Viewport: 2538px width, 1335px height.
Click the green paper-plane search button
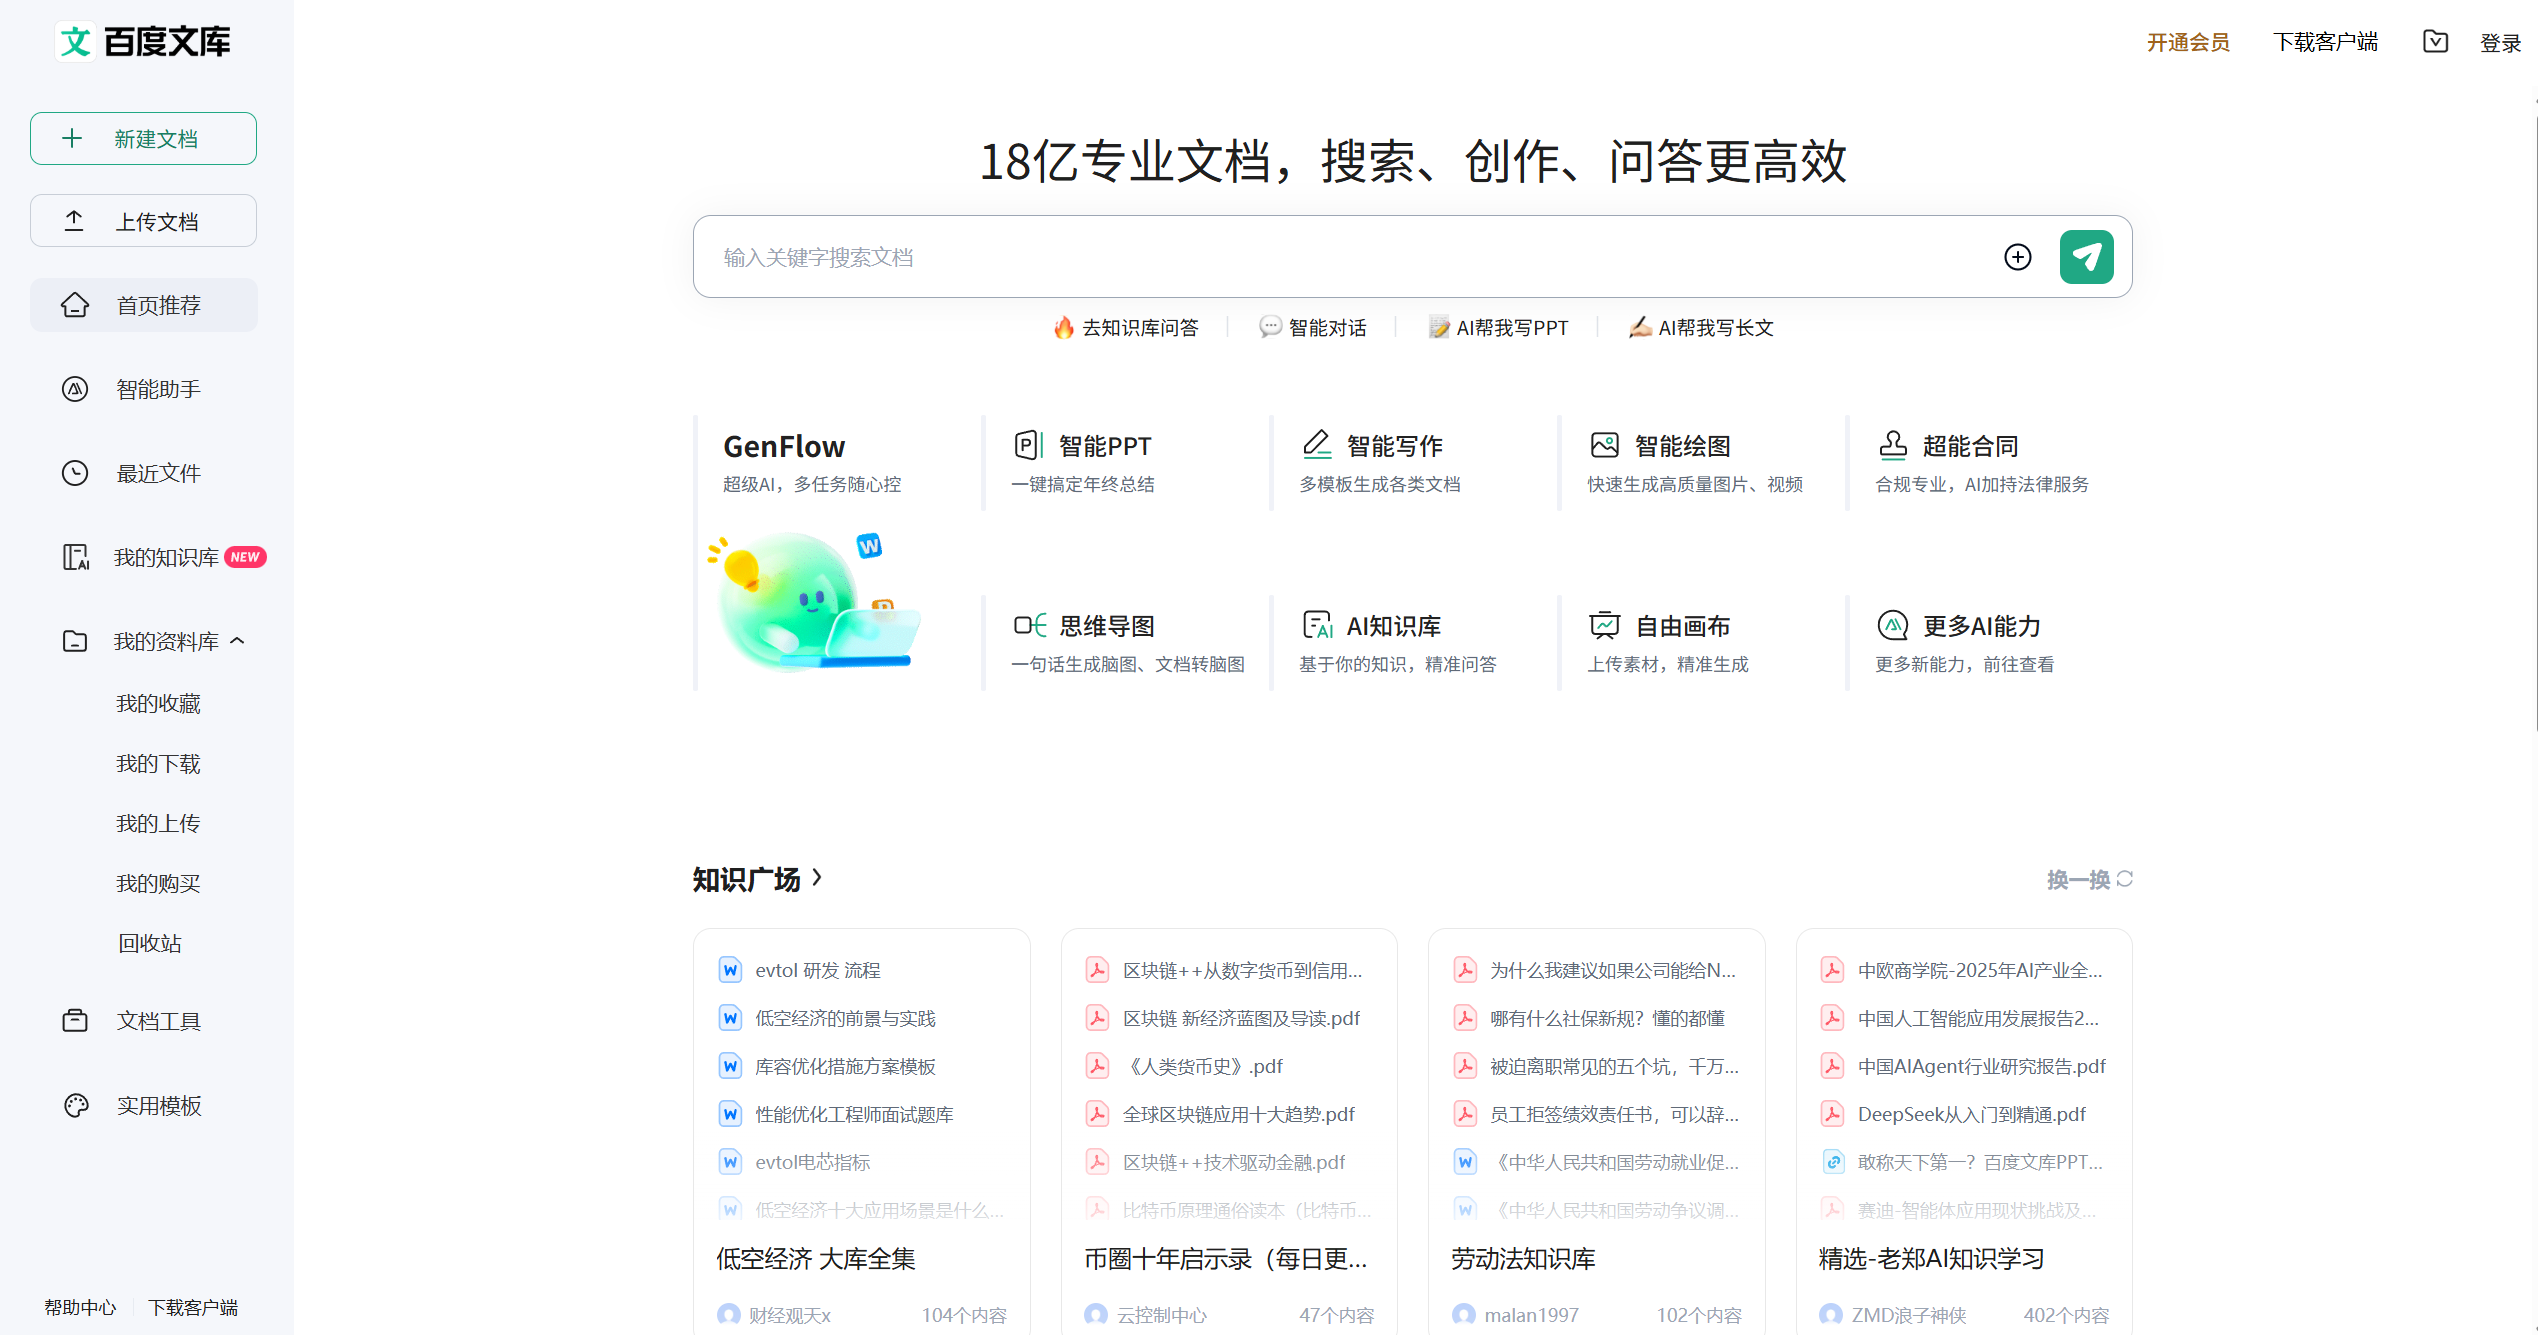[2087, 257]
